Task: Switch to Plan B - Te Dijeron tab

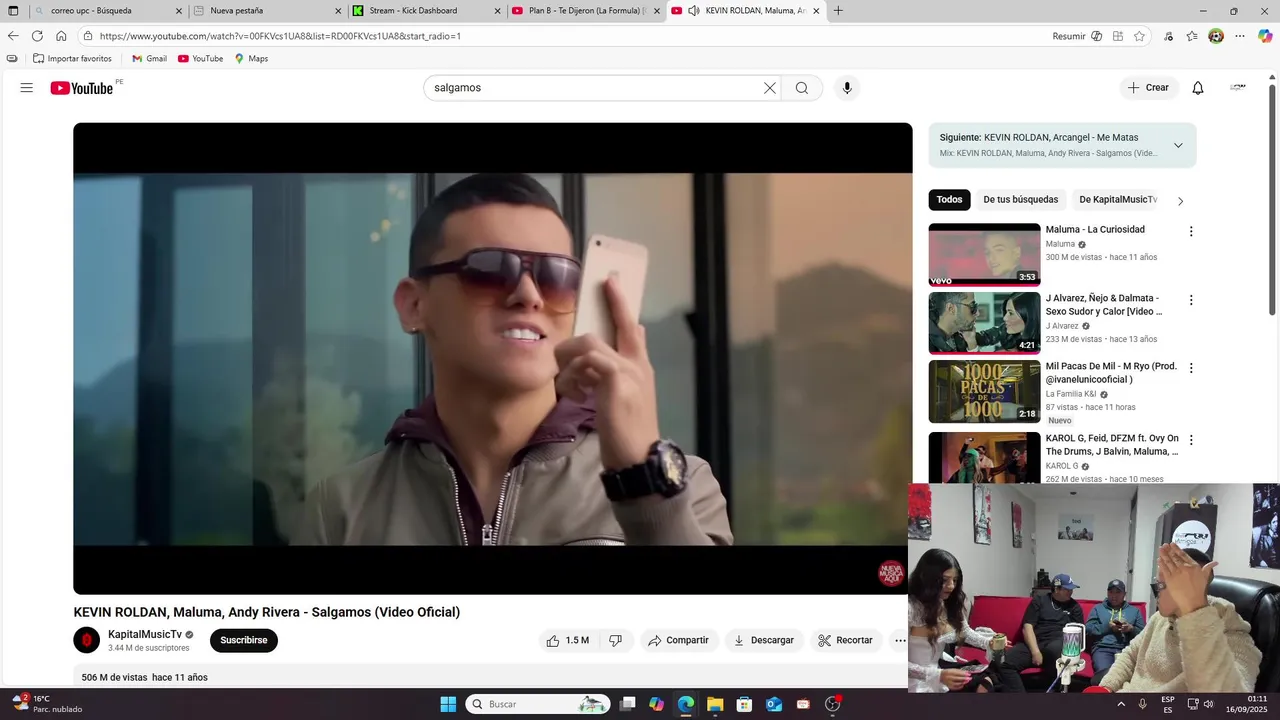Action: pos(586,11)
